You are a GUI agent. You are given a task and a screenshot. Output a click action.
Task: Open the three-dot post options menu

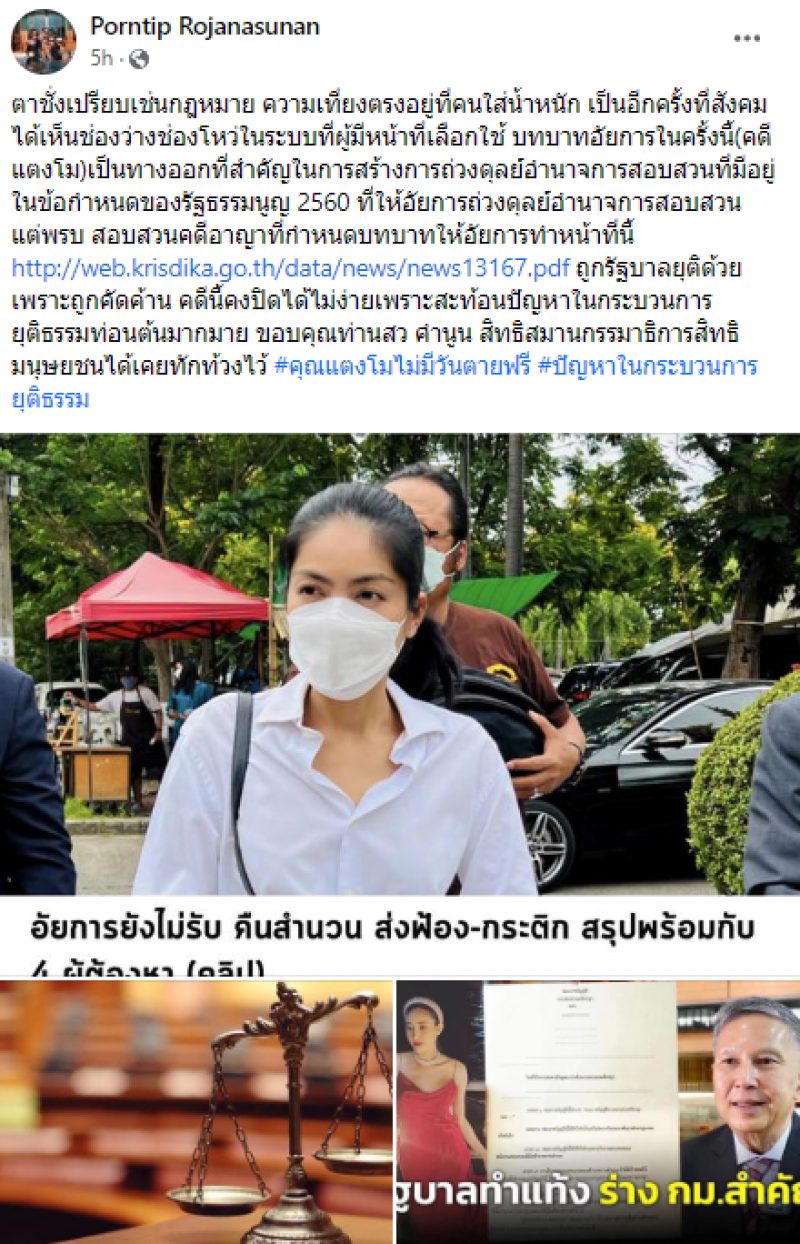(747, 39)
